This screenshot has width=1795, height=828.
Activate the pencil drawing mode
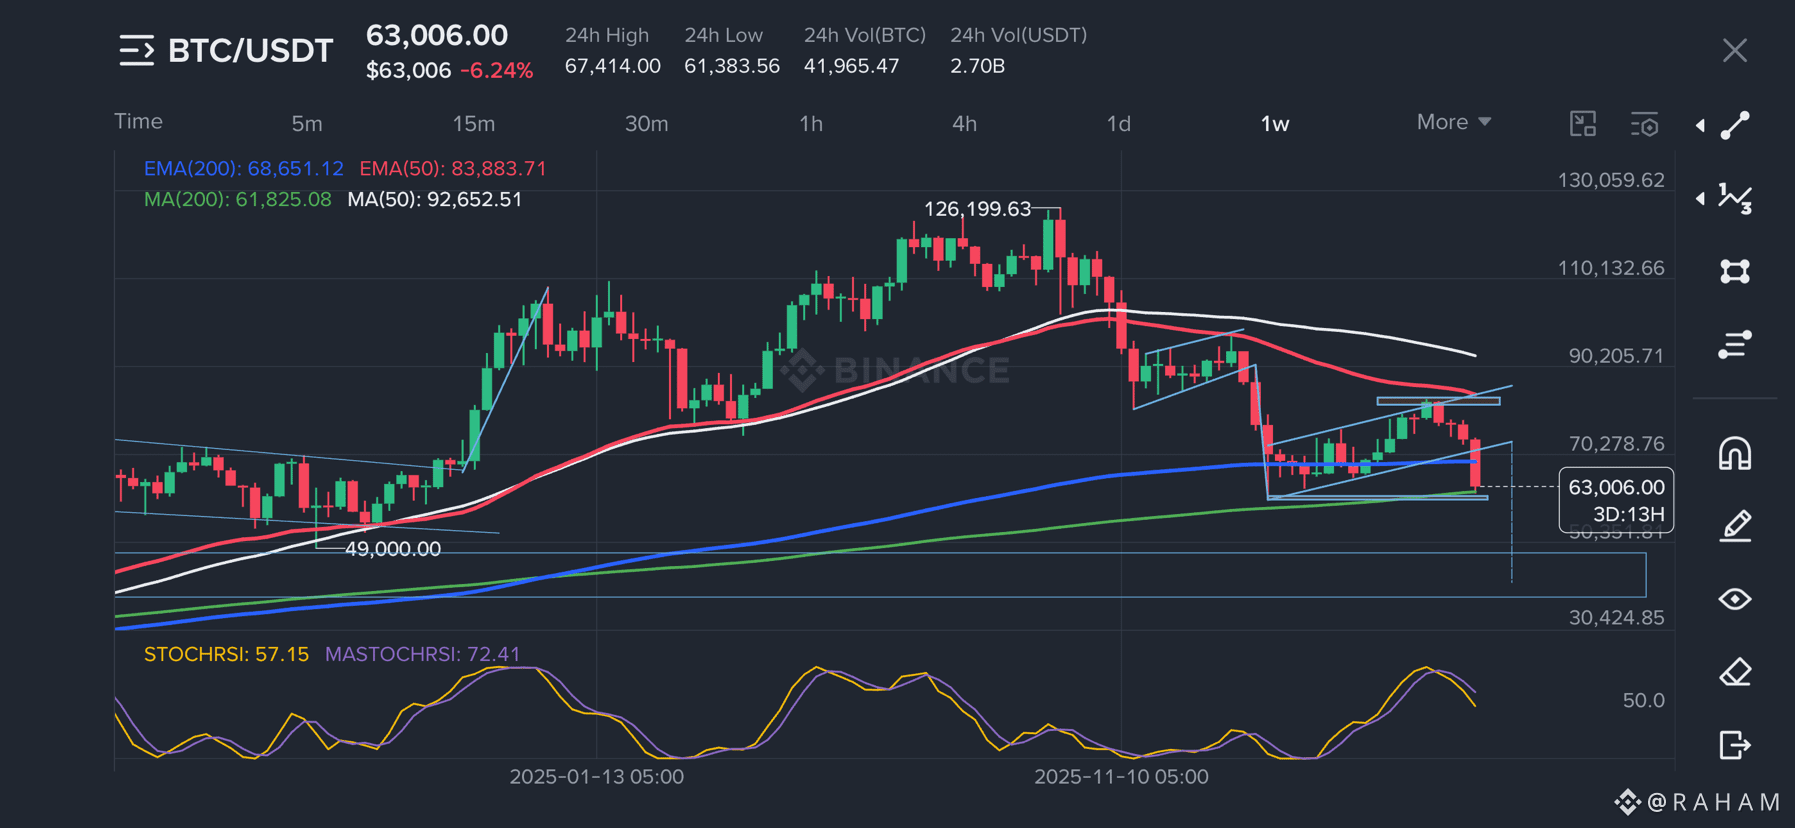[1735, 526]
